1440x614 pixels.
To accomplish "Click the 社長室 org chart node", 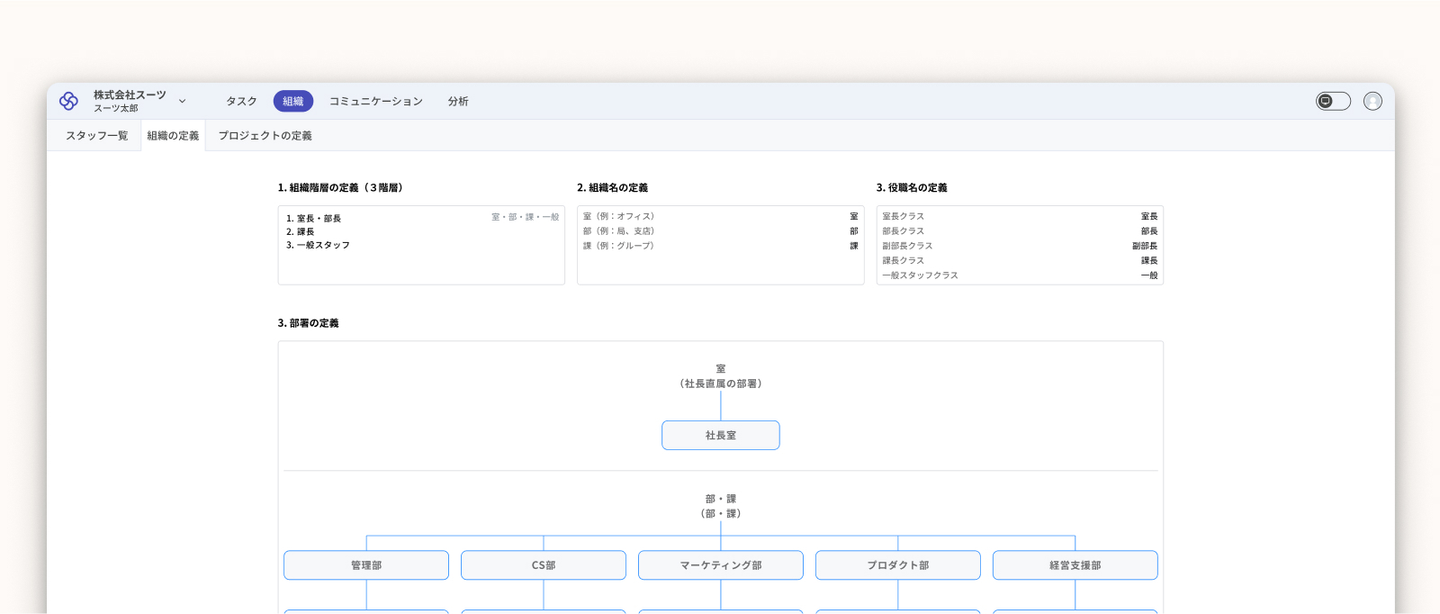I will (x=720, y=435).
